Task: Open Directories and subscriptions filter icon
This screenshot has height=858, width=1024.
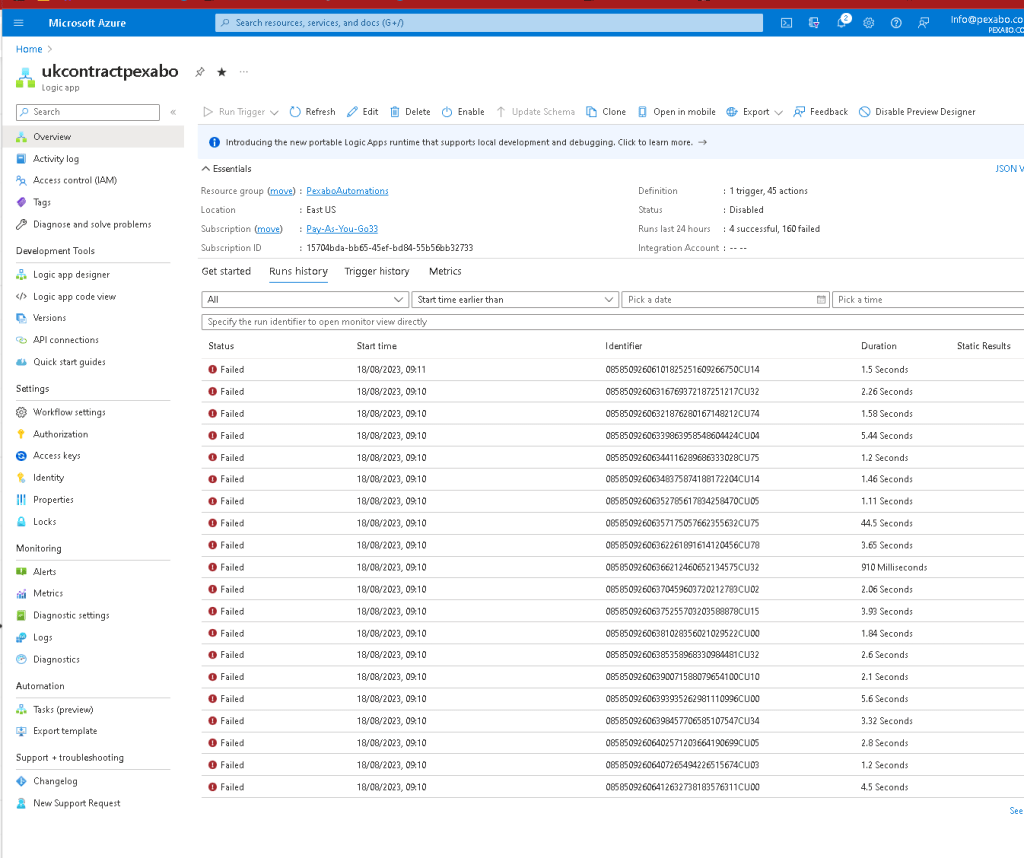Action: pyautogui.click(x=814, y=23)
